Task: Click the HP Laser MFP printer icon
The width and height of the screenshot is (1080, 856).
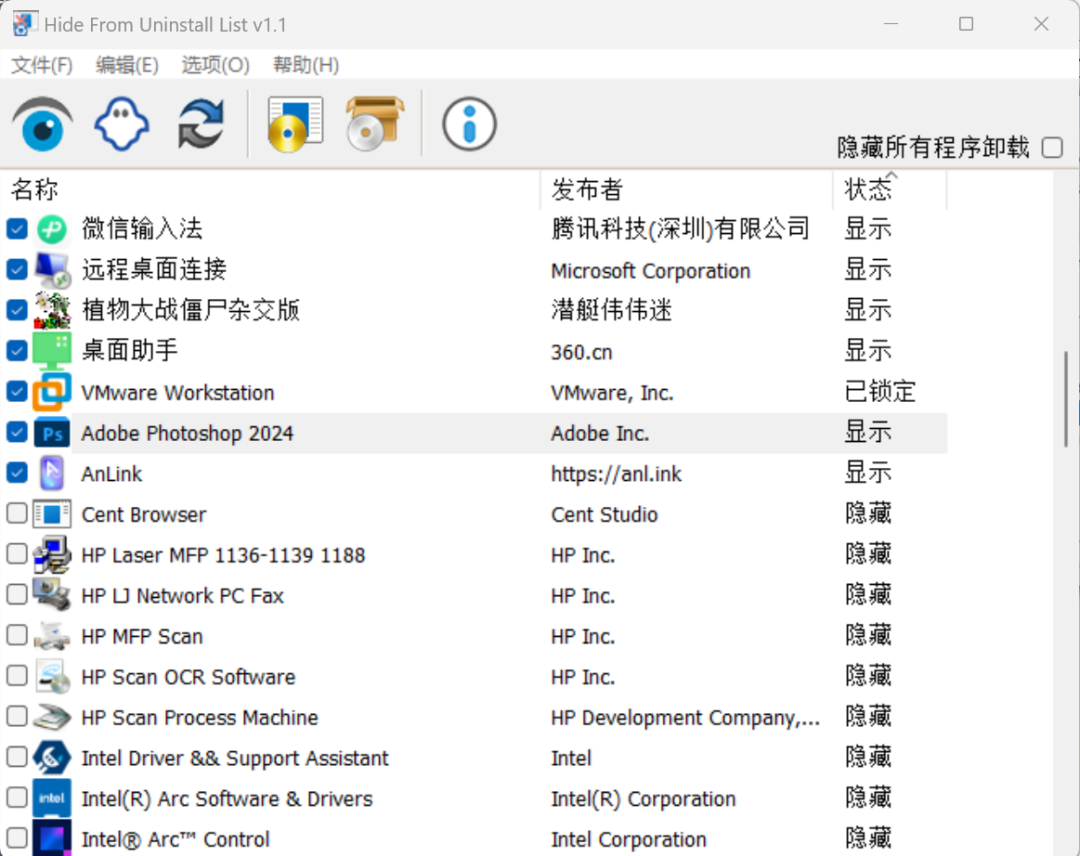Action: tap(52, 555)
